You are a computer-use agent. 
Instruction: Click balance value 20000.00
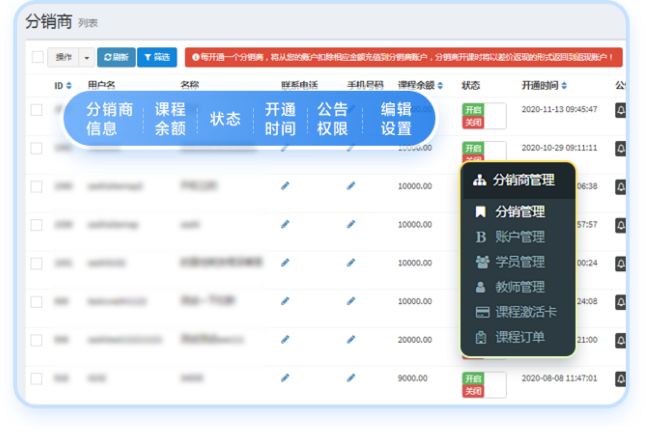pos(414,340)
